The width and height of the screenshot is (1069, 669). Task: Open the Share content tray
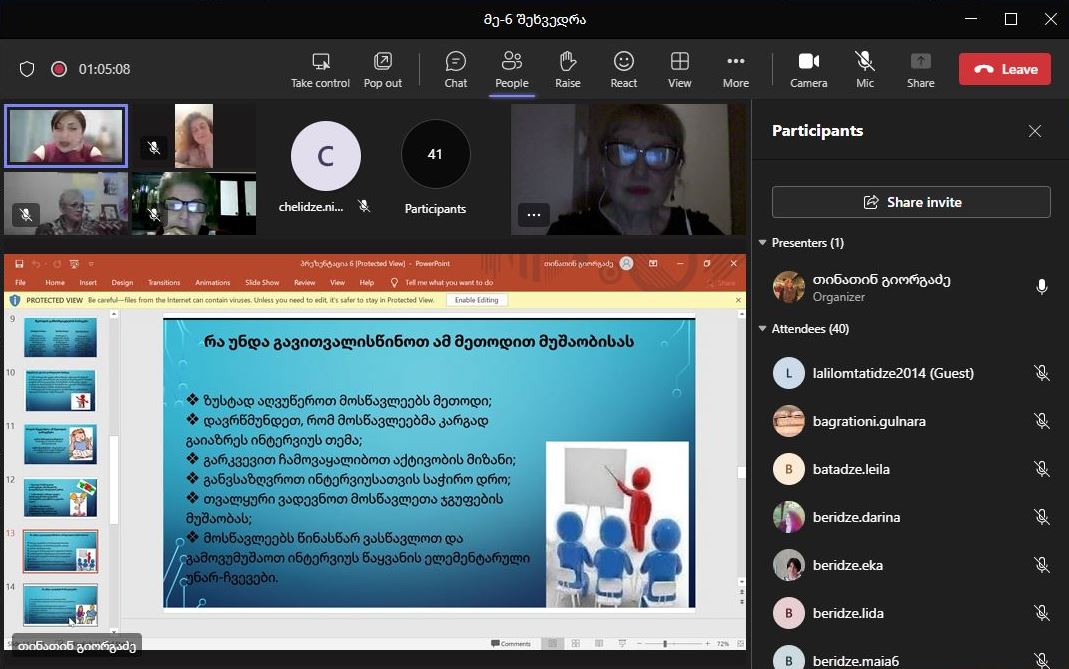[x=920, y=70]
